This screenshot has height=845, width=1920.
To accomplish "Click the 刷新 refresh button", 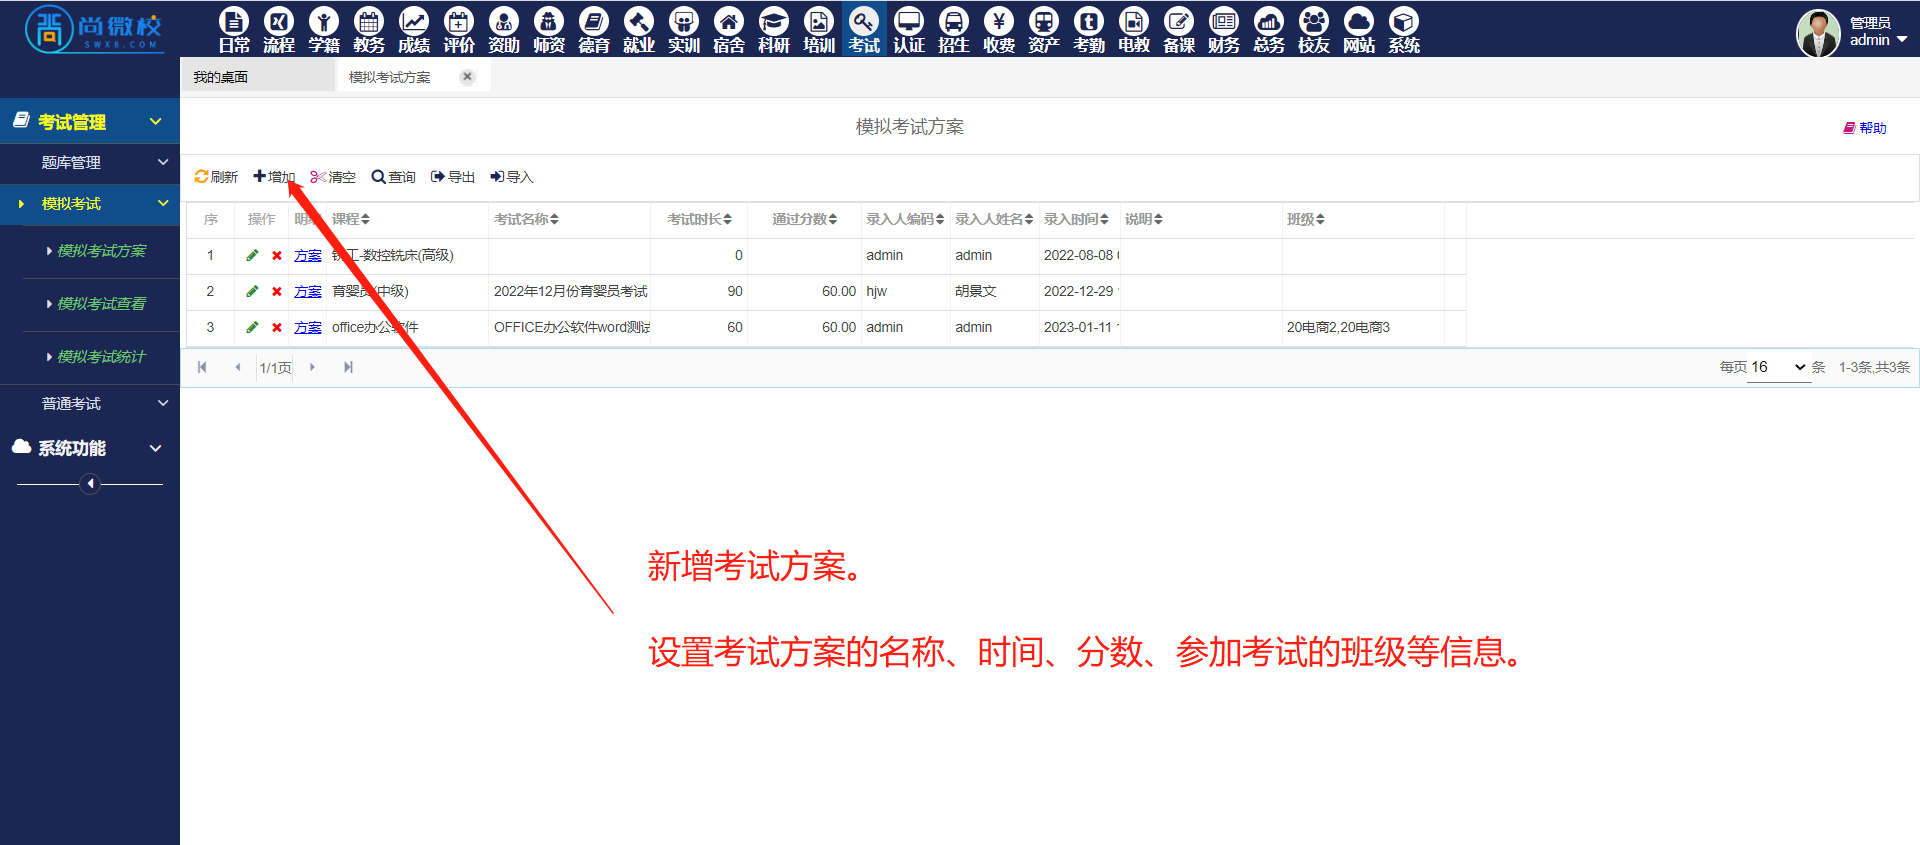I will pyautogui.click(x=216, y=177).
